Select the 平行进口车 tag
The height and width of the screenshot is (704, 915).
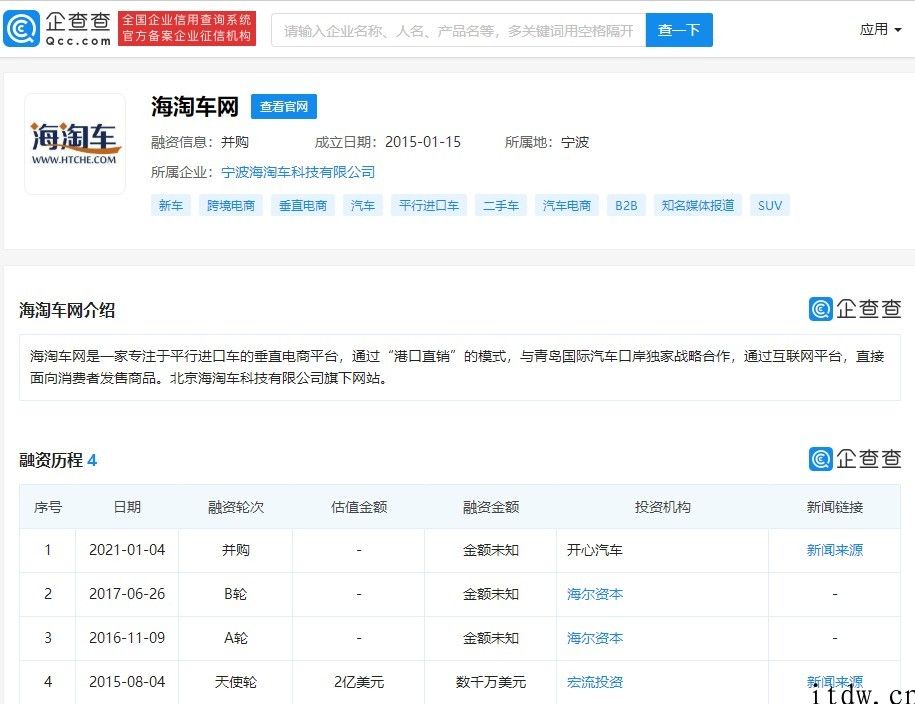(x=429, y=205)
